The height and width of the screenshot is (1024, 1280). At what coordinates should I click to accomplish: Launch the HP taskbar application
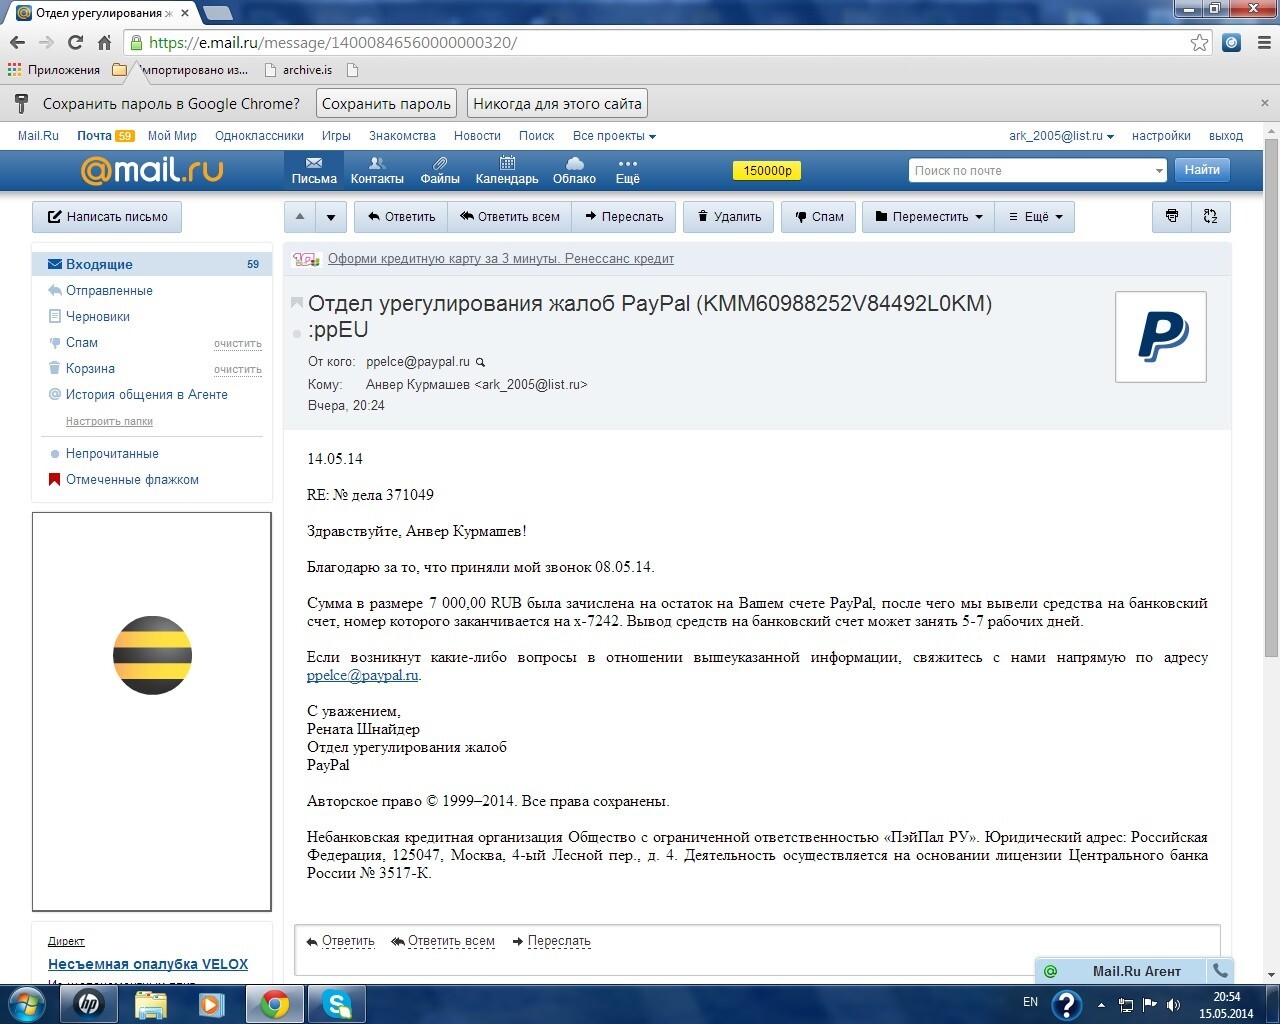click(x=89, y=1003)
